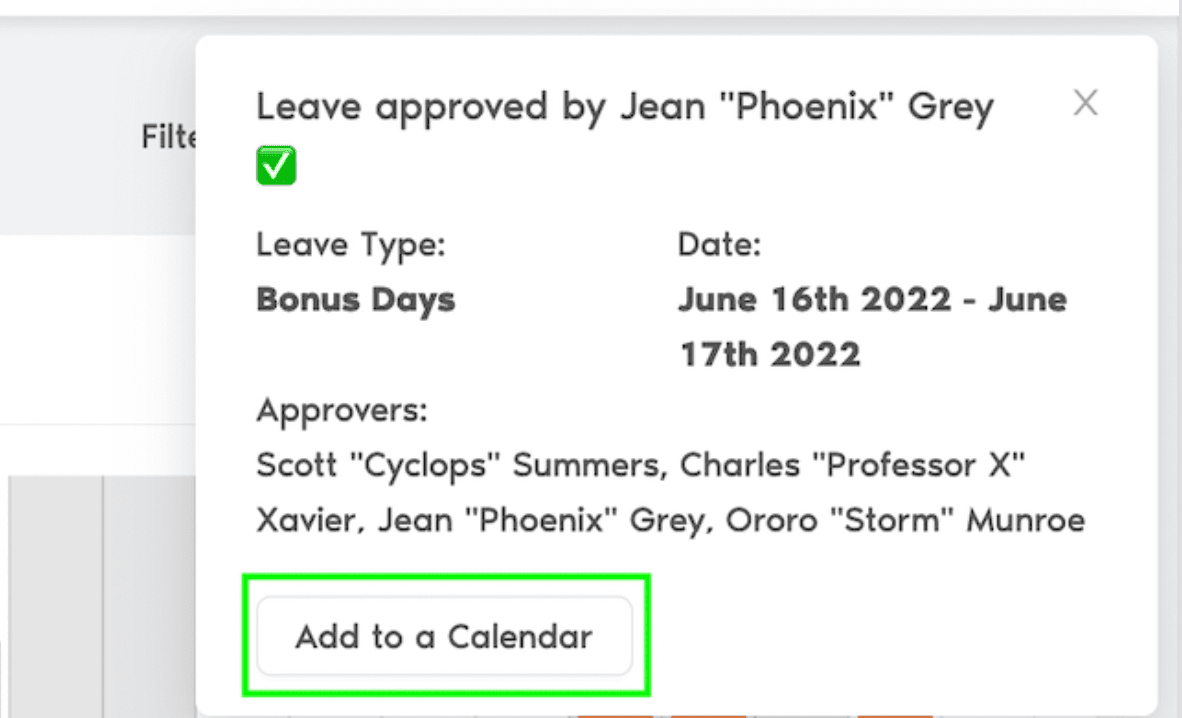This screenshot has width=1182, height=718.
Task: Select the rightmost orange cell at screen bottom
Action: point(895,714)
